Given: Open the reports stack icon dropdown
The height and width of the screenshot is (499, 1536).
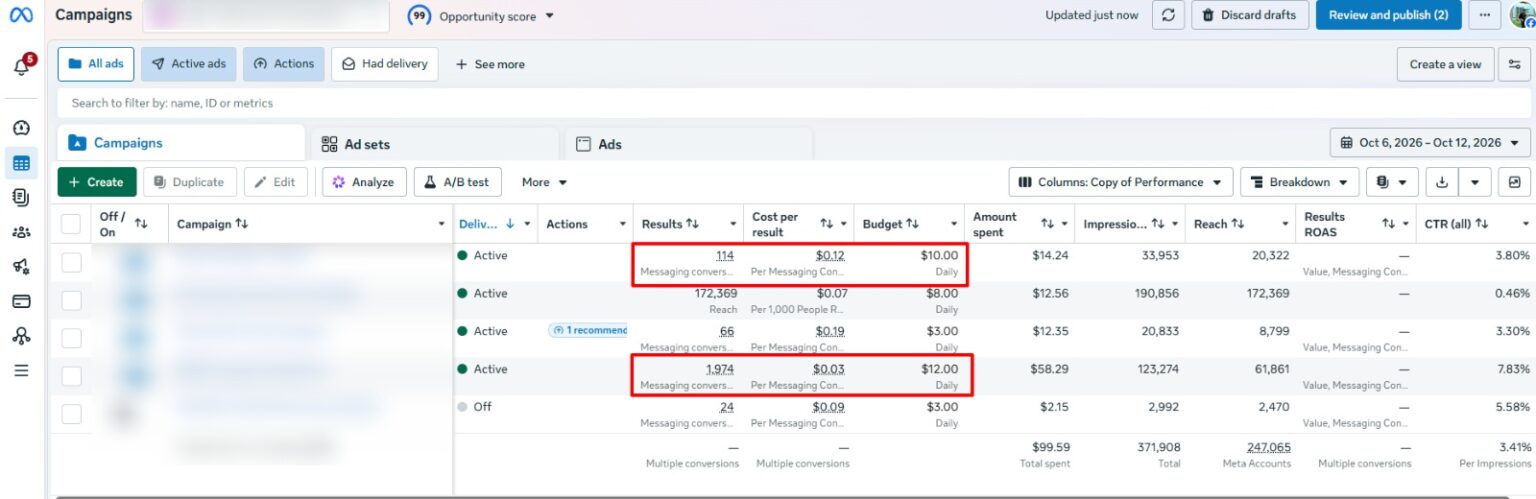Looking at the screenshot, I should point(1392,182).
